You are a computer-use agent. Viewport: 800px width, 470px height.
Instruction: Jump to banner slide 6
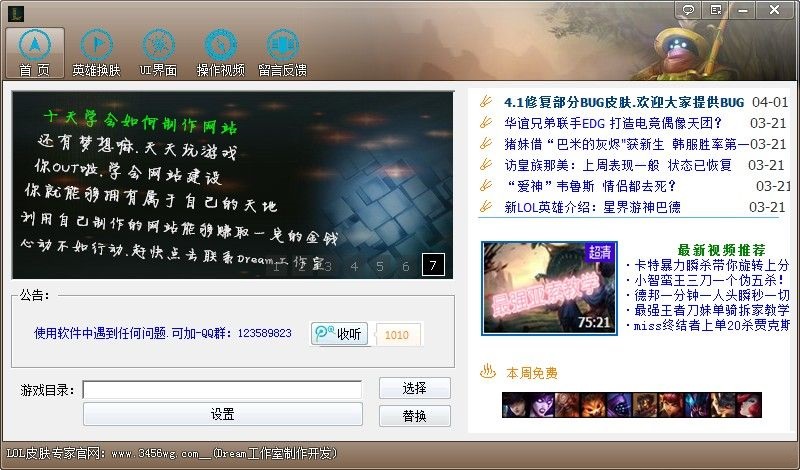(406, 266)
